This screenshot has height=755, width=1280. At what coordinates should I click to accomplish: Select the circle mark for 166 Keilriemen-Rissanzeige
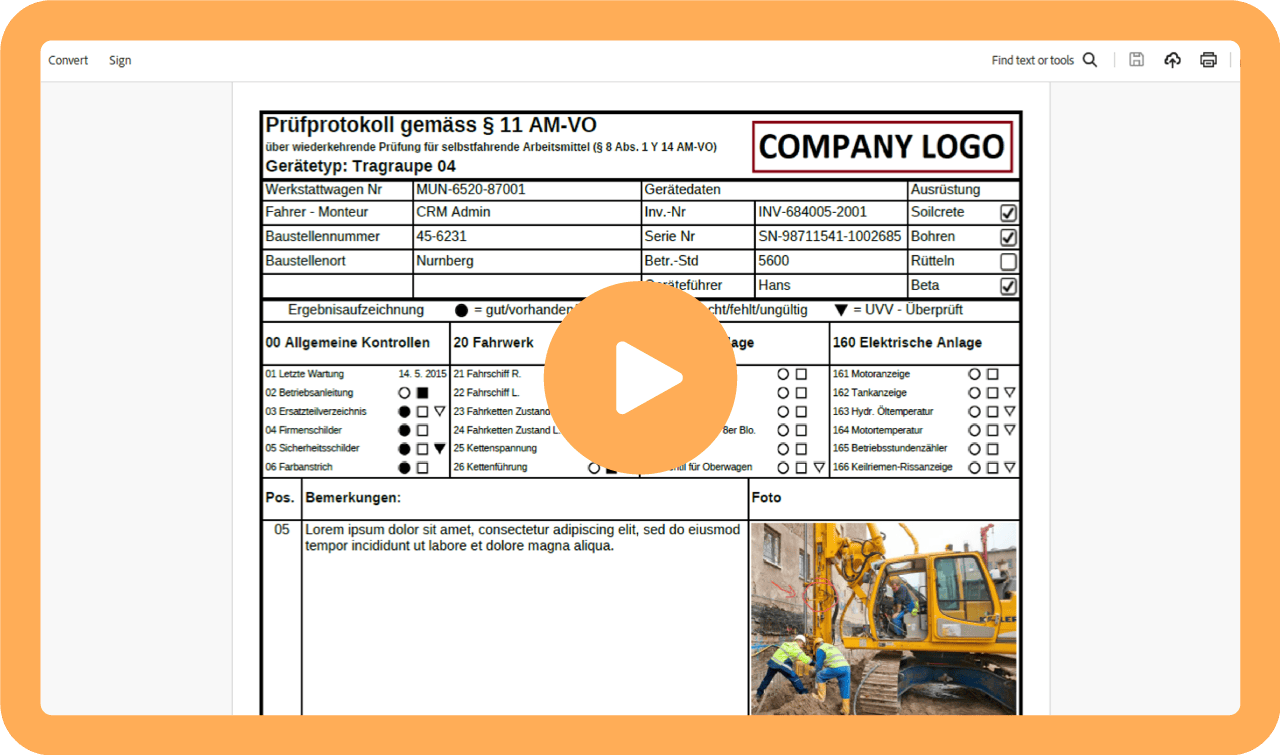pos(974,467)
